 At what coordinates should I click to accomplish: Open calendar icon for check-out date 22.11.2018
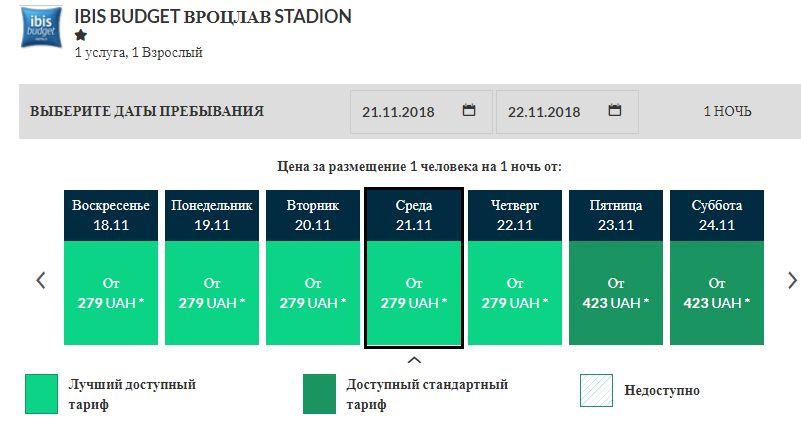click(x=615, y=111)
